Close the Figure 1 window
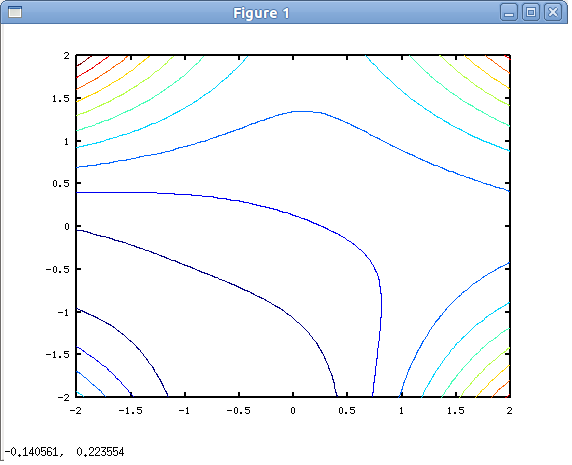 [553, 12]
